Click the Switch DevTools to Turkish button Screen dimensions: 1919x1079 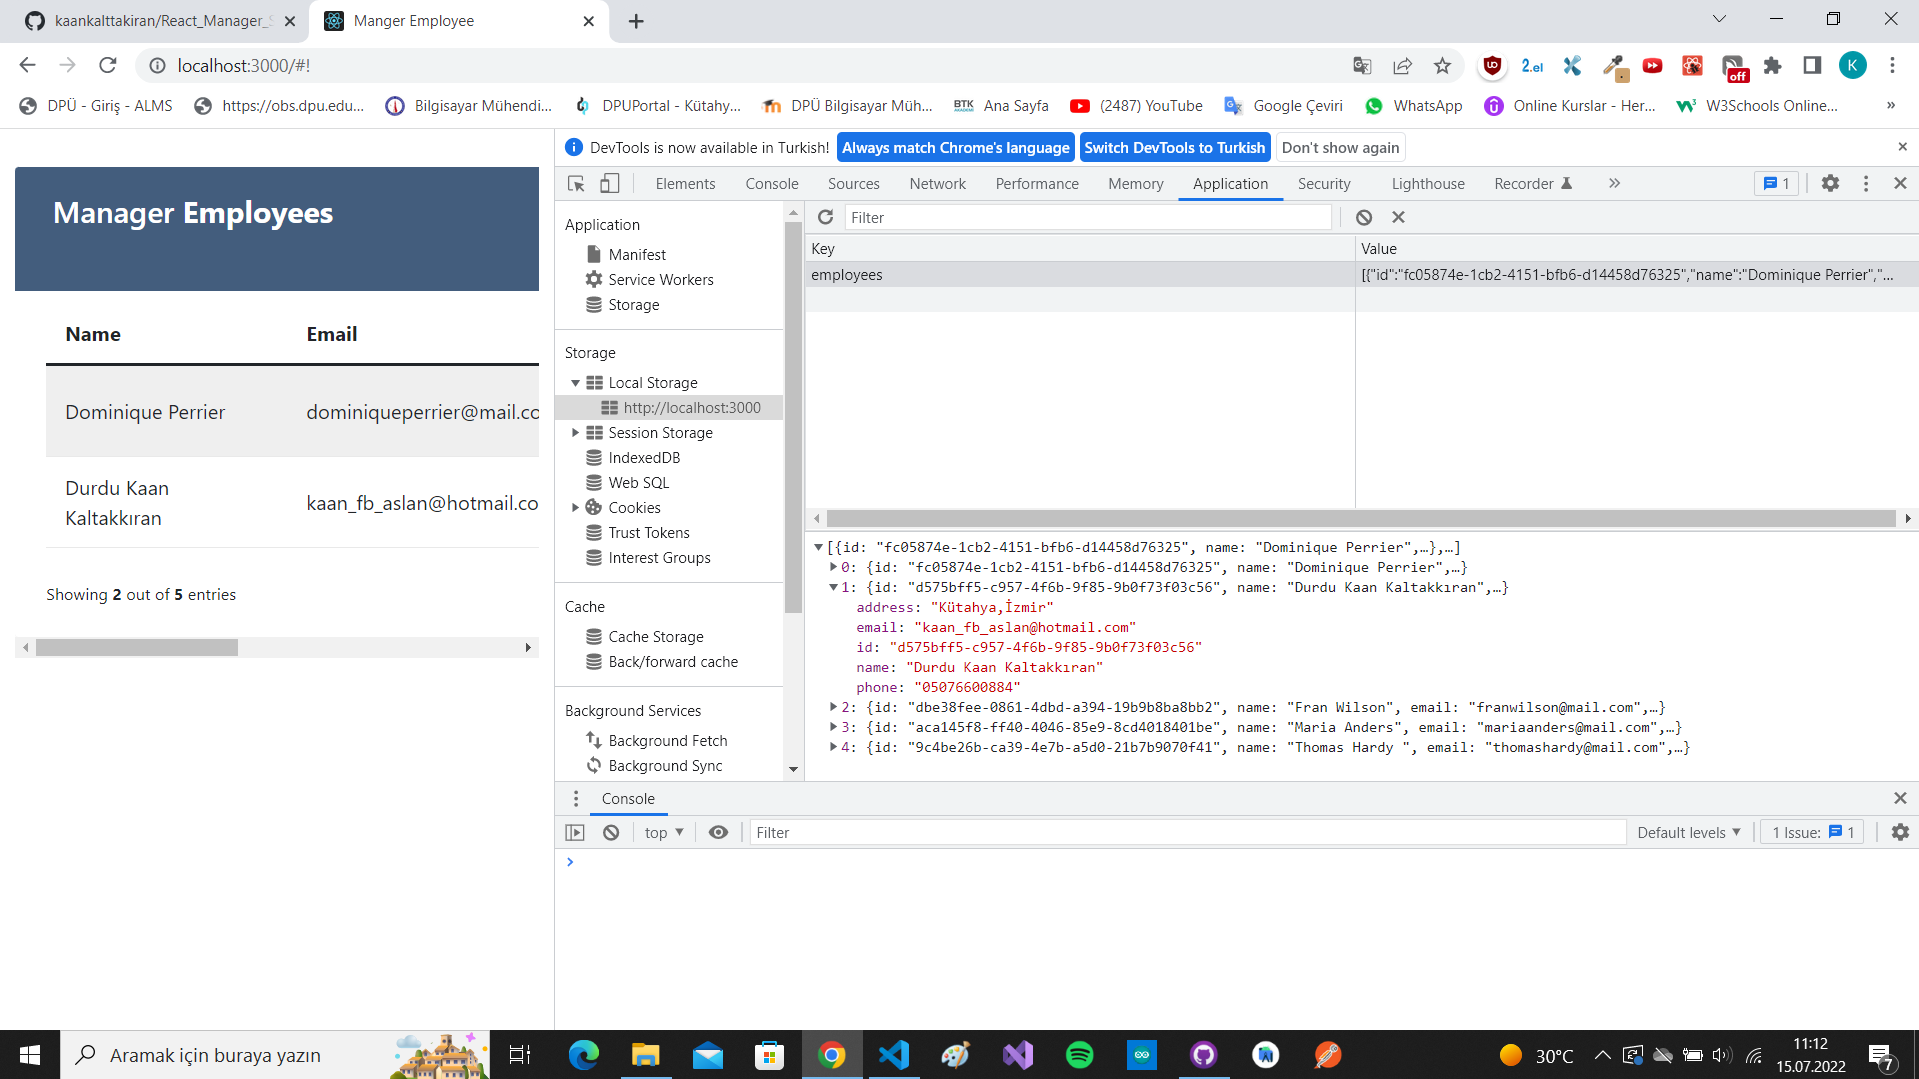point(1175,147)
